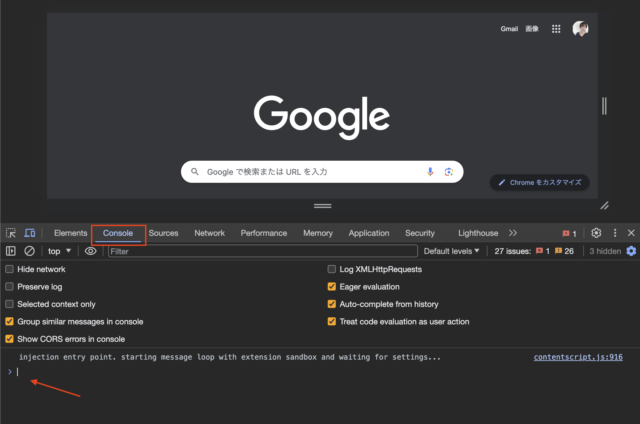Switch to the Security tab
Image resolution: width=640 pixels, height=424 pixels.
coord(420,233)
